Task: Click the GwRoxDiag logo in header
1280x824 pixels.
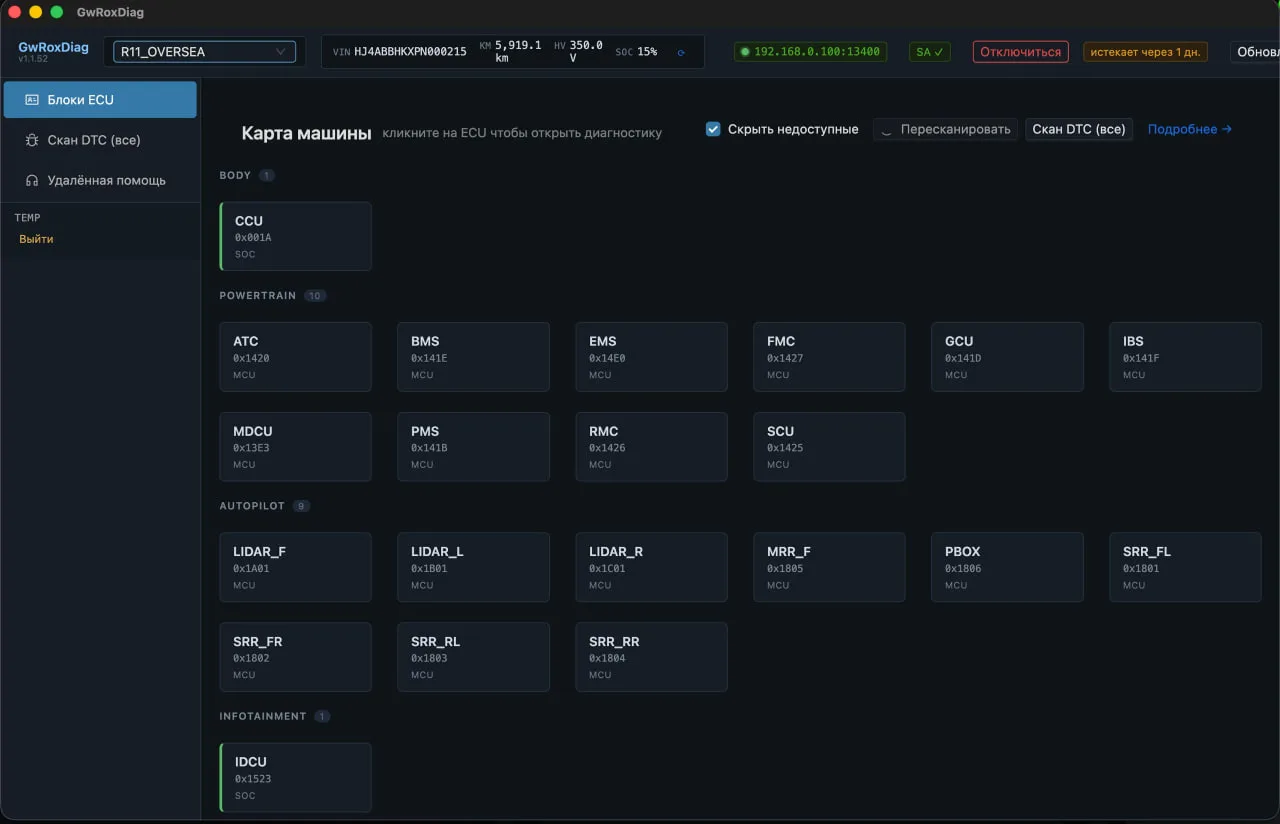Action: (53, 47)
